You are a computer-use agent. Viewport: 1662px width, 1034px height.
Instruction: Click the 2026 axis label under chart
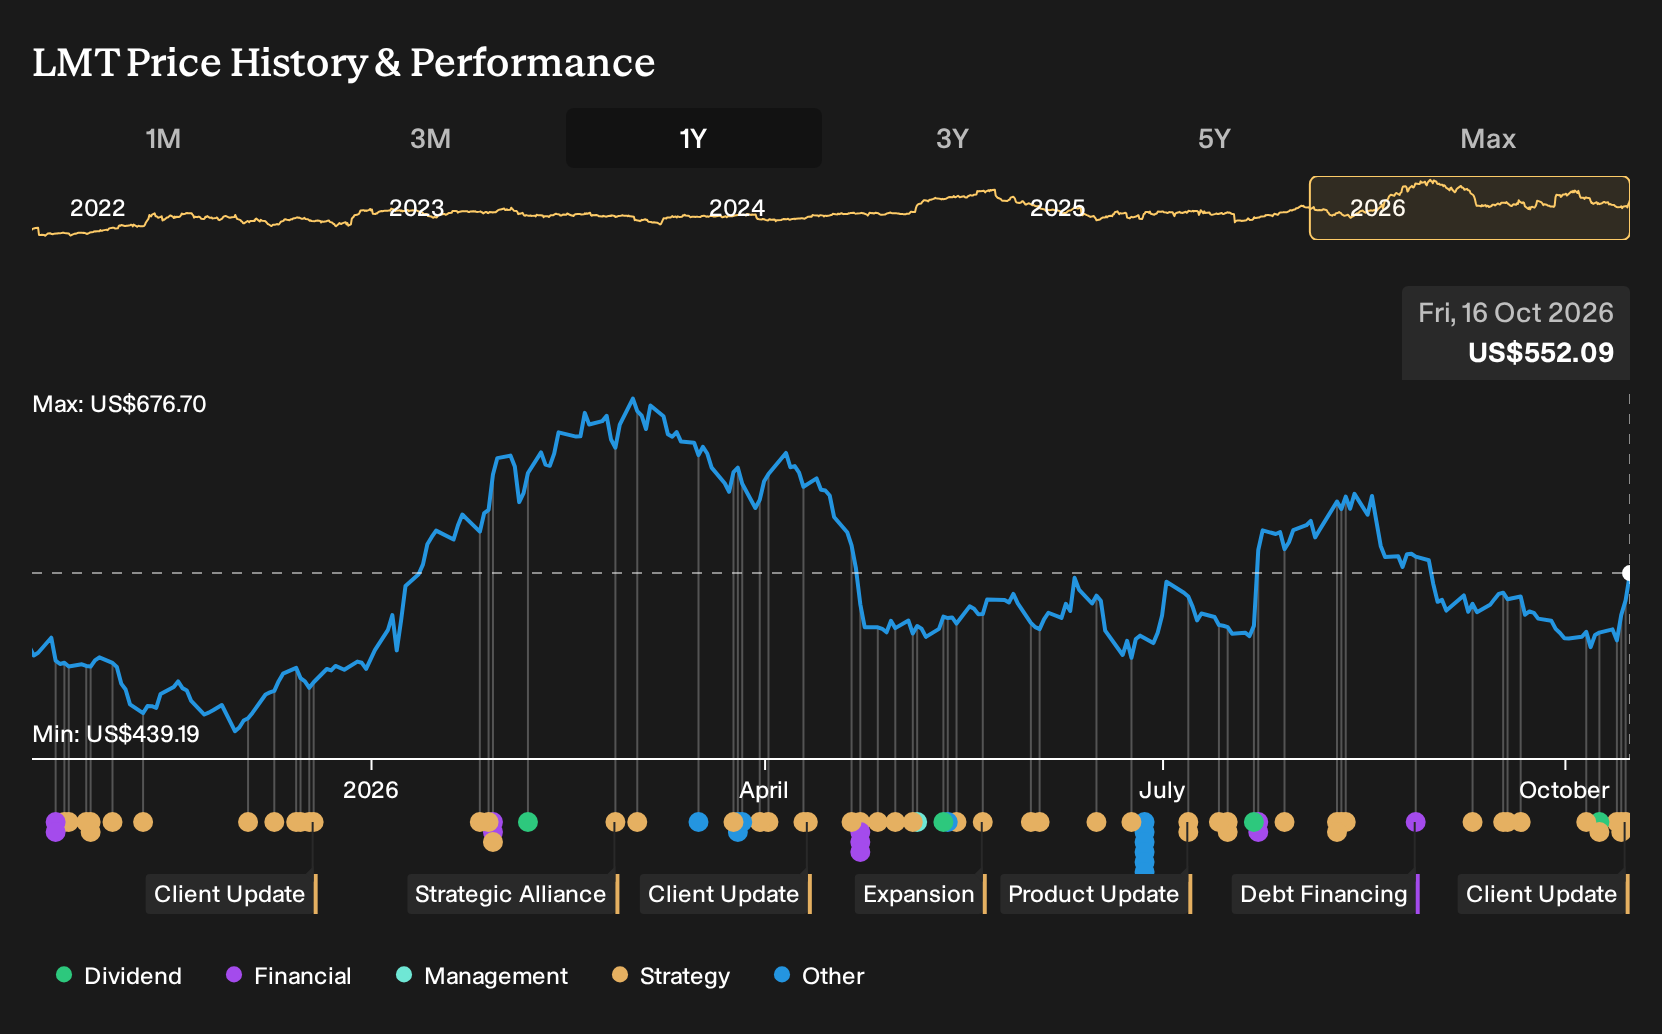(371, 790)
